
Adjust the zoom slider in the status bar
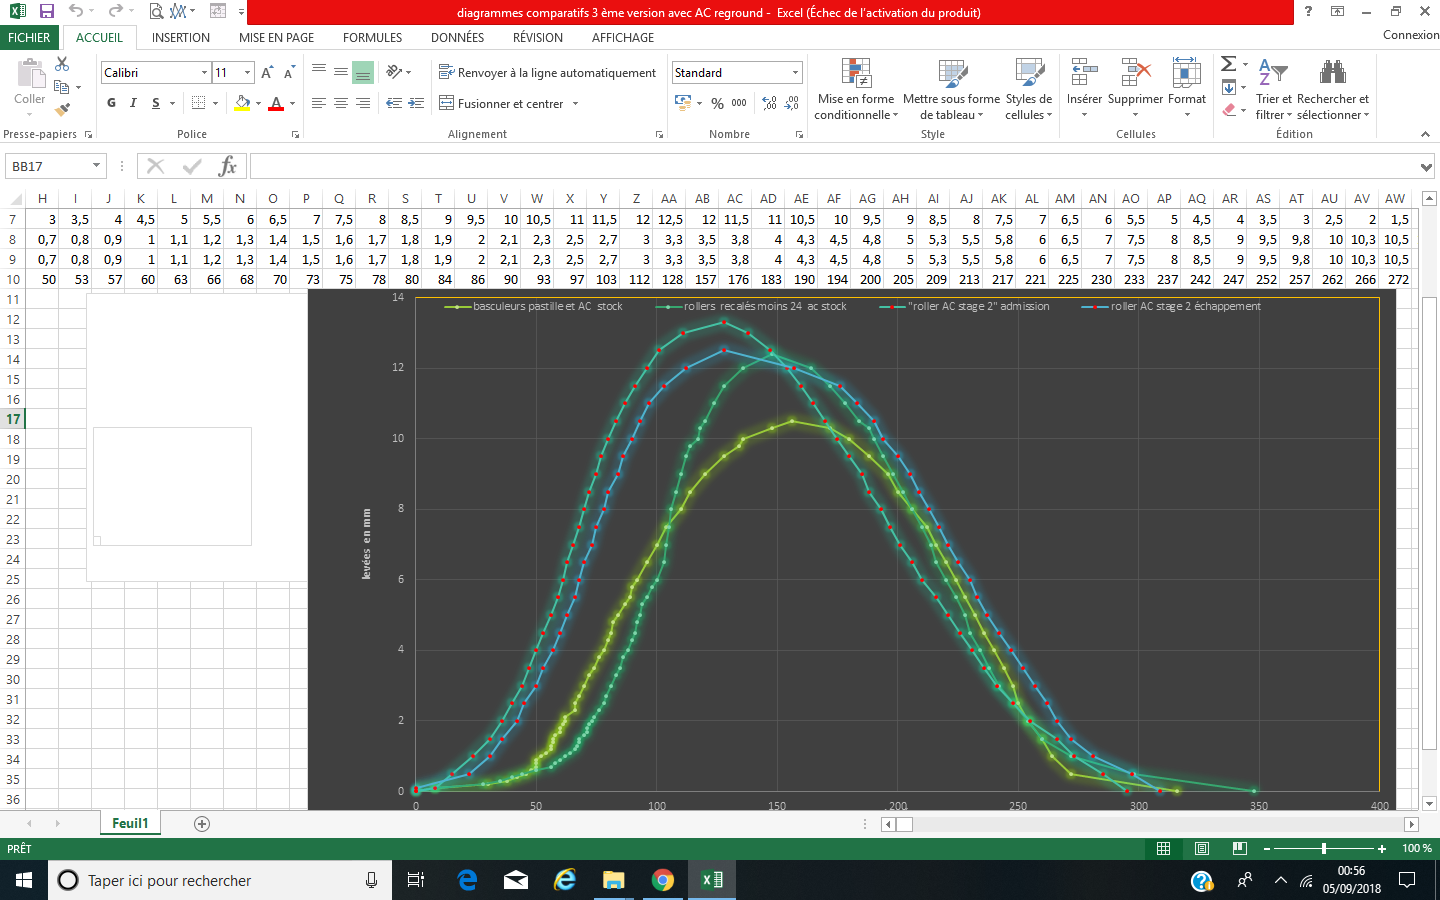1324,848
